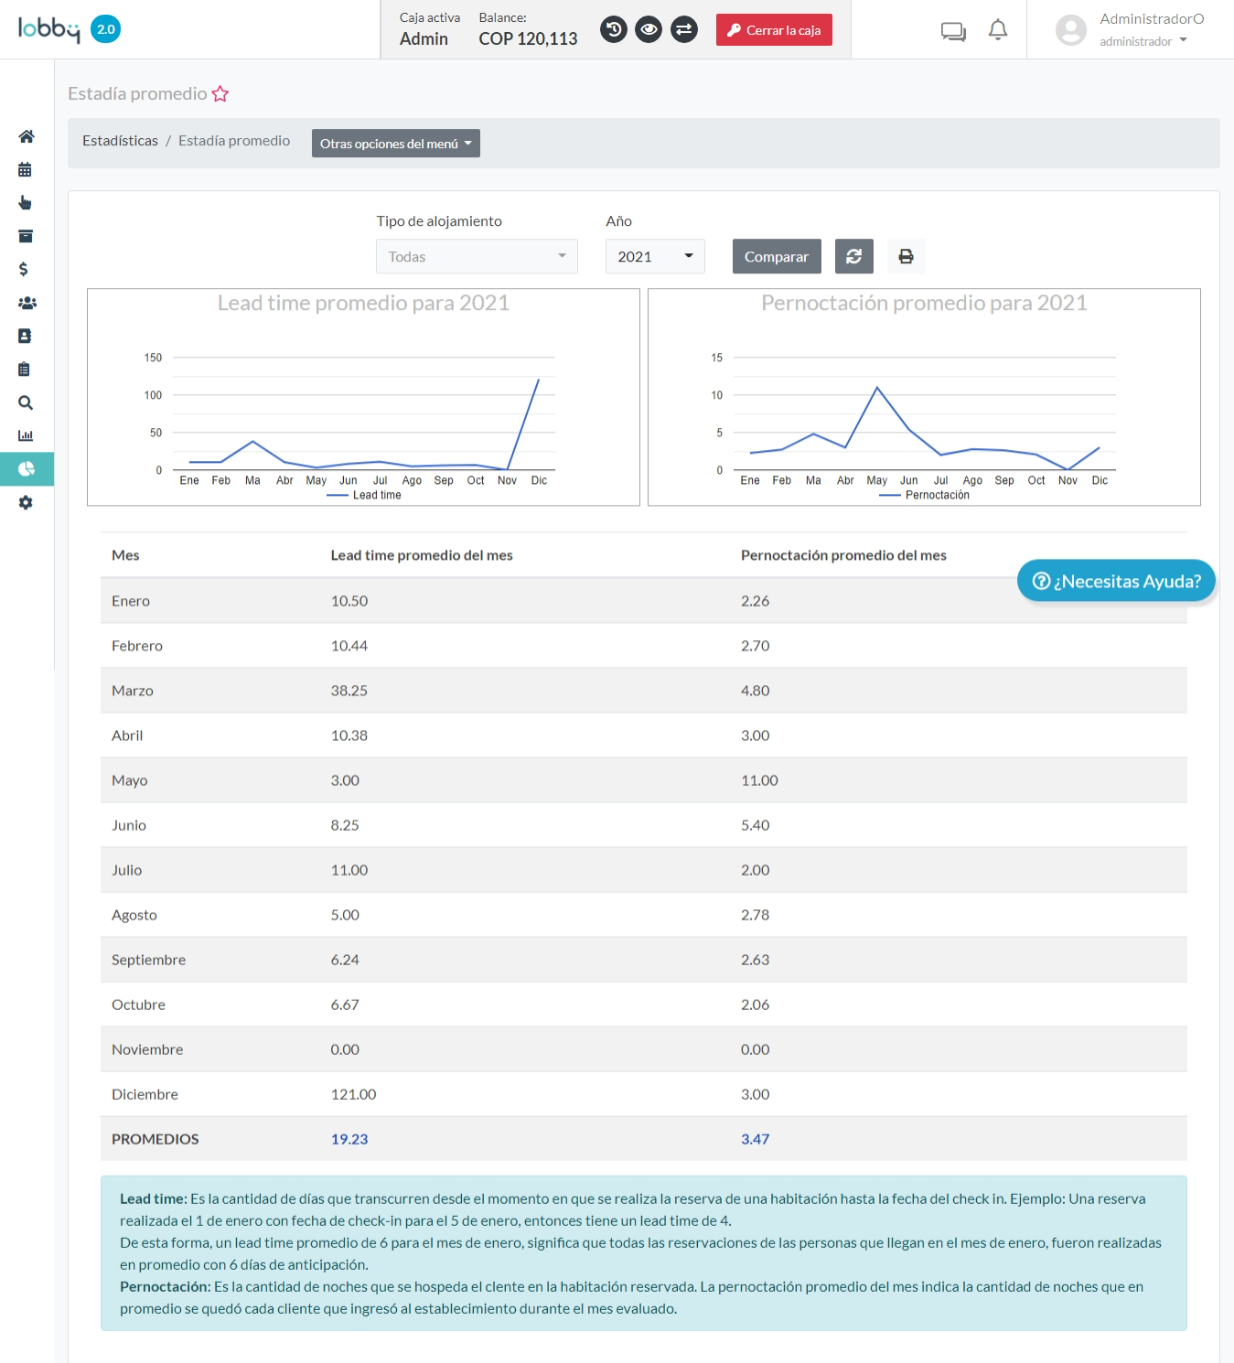Toggle the Pernoctación chart legend

click(x=924, y=495)
